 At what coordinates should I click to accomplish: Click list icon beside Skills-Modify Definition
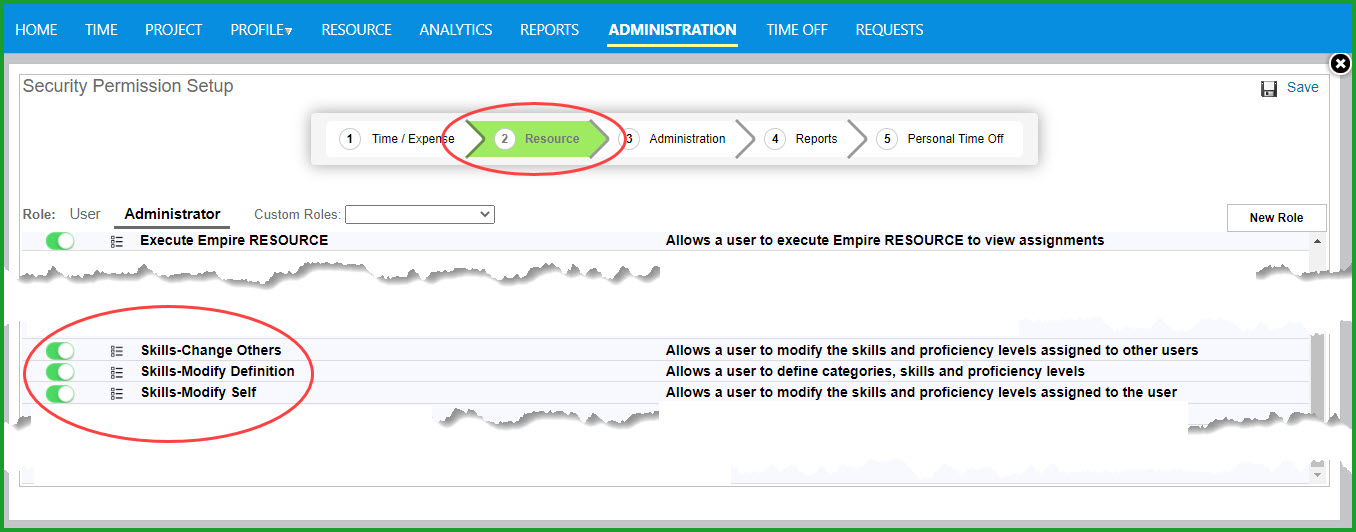tap(117, 372)
